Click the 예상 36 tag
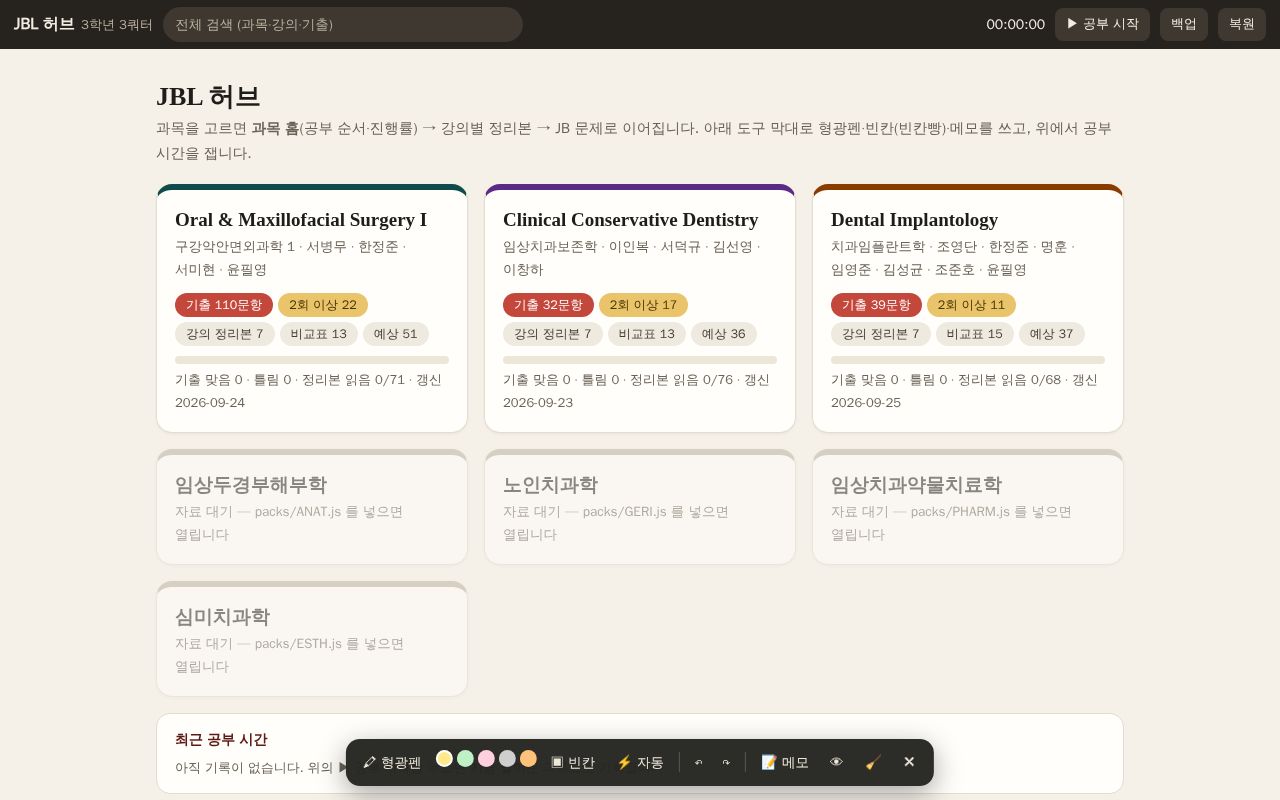The image size is (1280, 800). (x=724, y=334)
